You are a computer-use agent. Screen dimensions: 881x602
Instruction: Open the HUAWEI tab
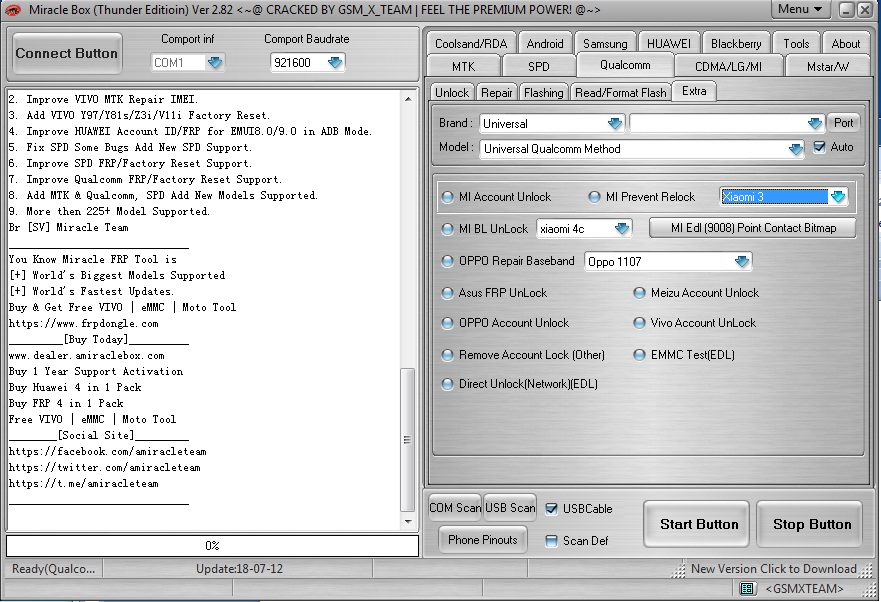[669, 43]
